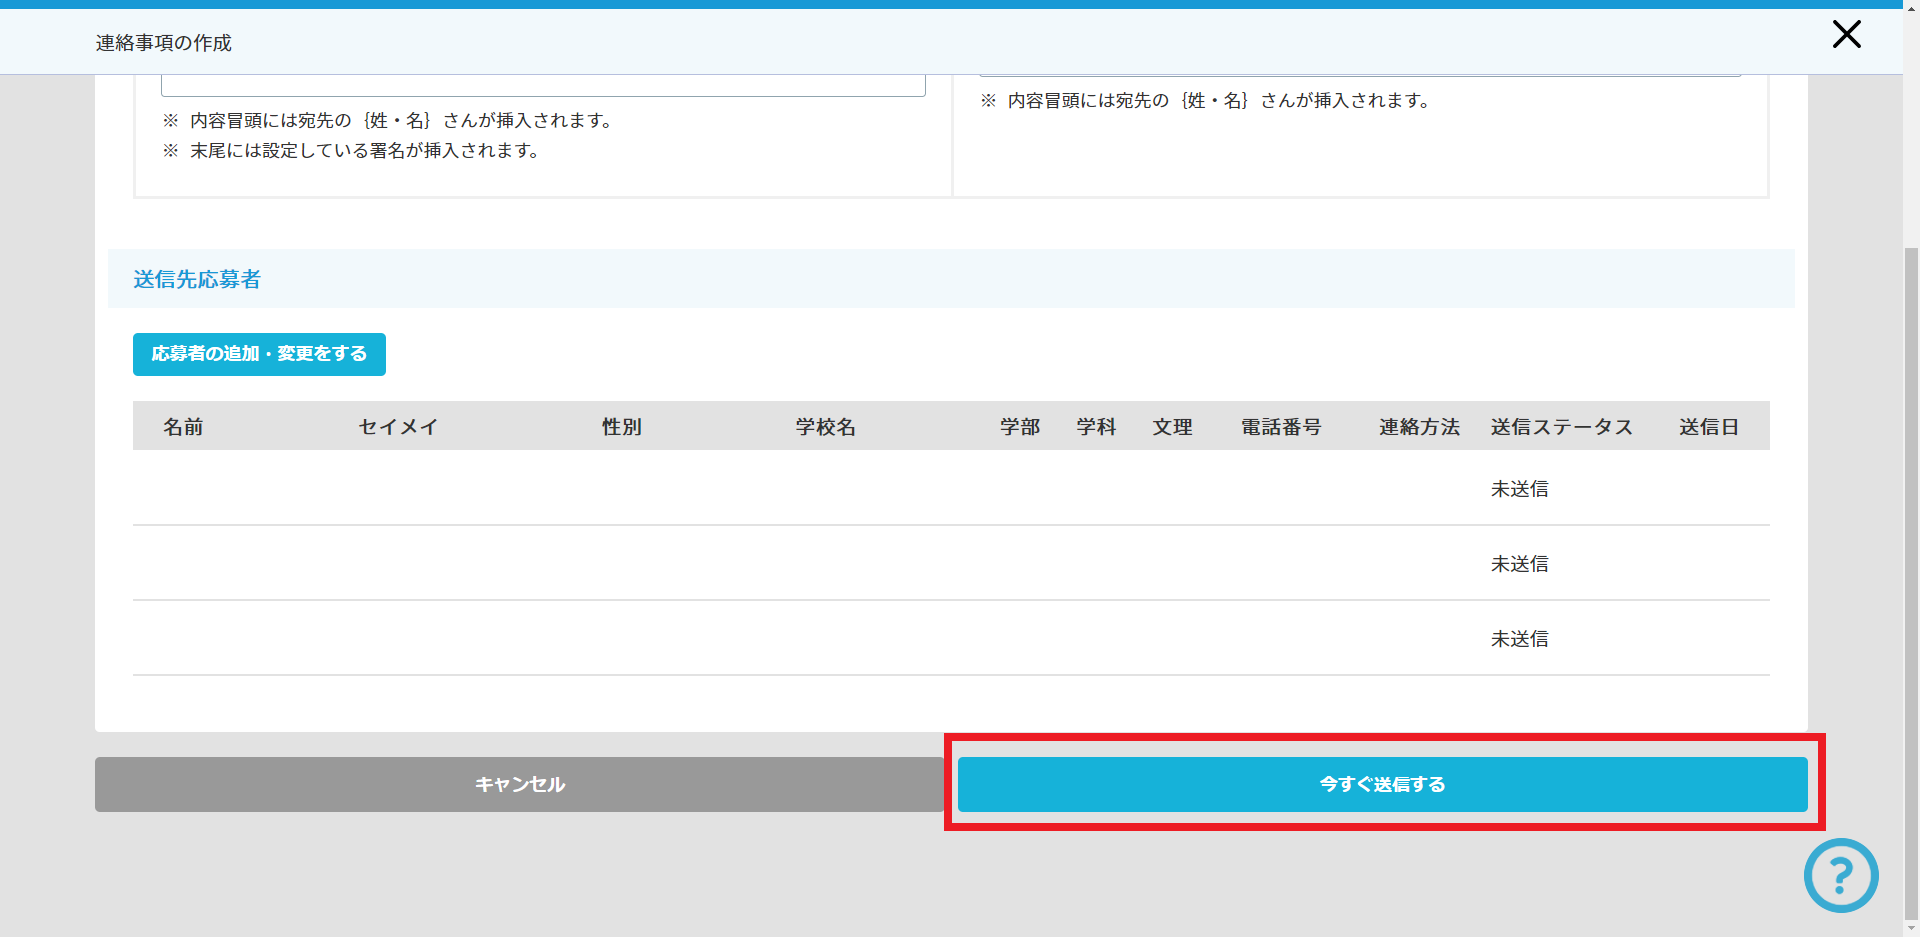Click 今すぐ送信する to send now

[x=1382, y=784]
